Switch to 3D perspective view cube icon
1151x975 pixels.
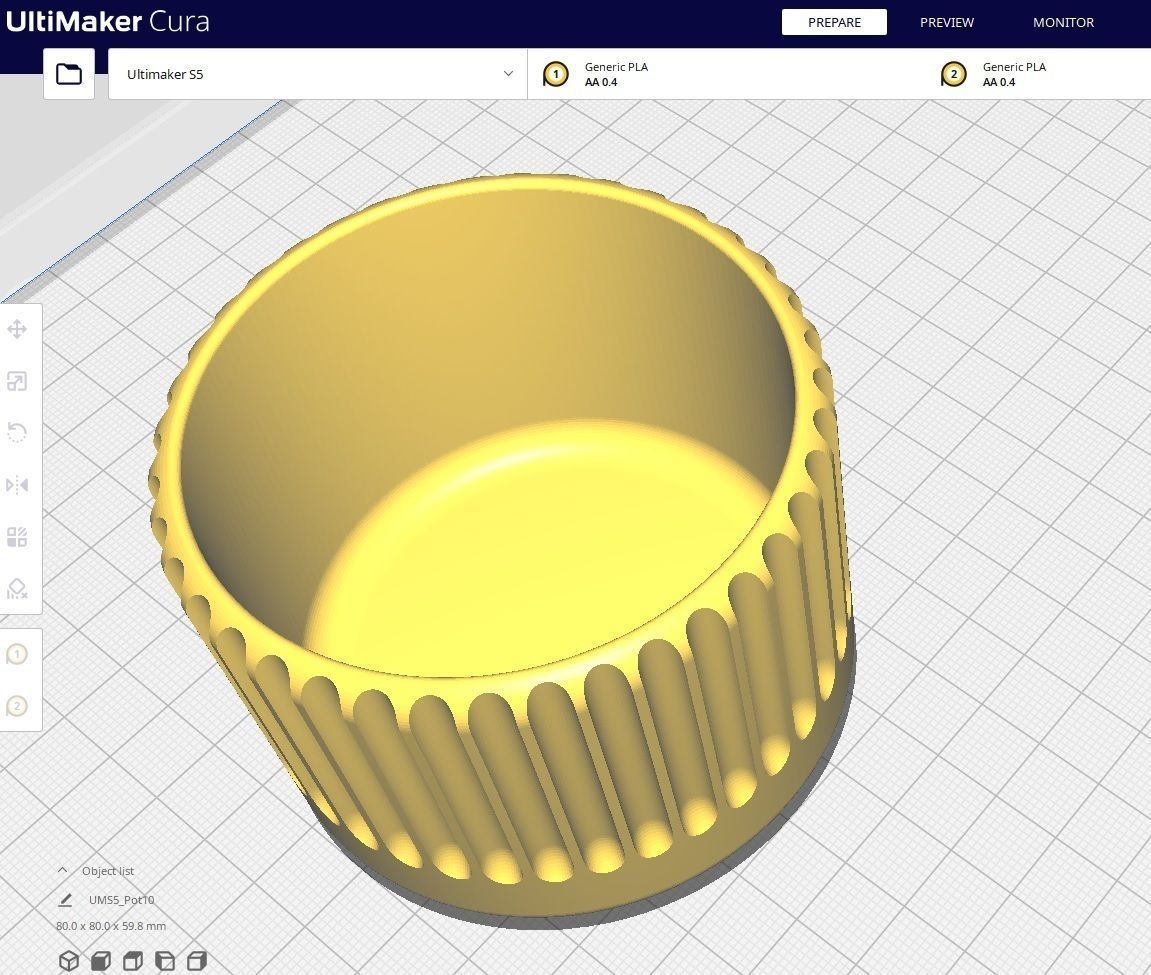[x=69, y=960]
